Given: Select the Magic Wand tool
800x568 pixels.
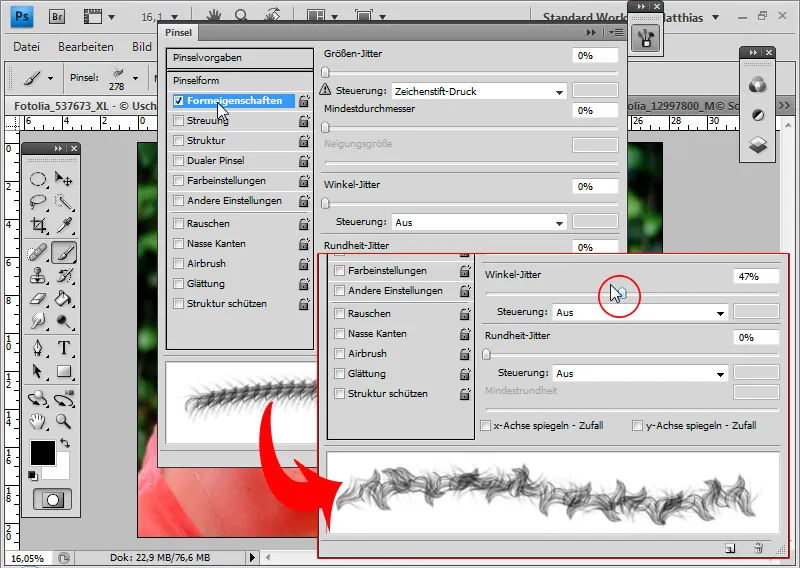Looking at the screenshot, I should pos(64,202).
